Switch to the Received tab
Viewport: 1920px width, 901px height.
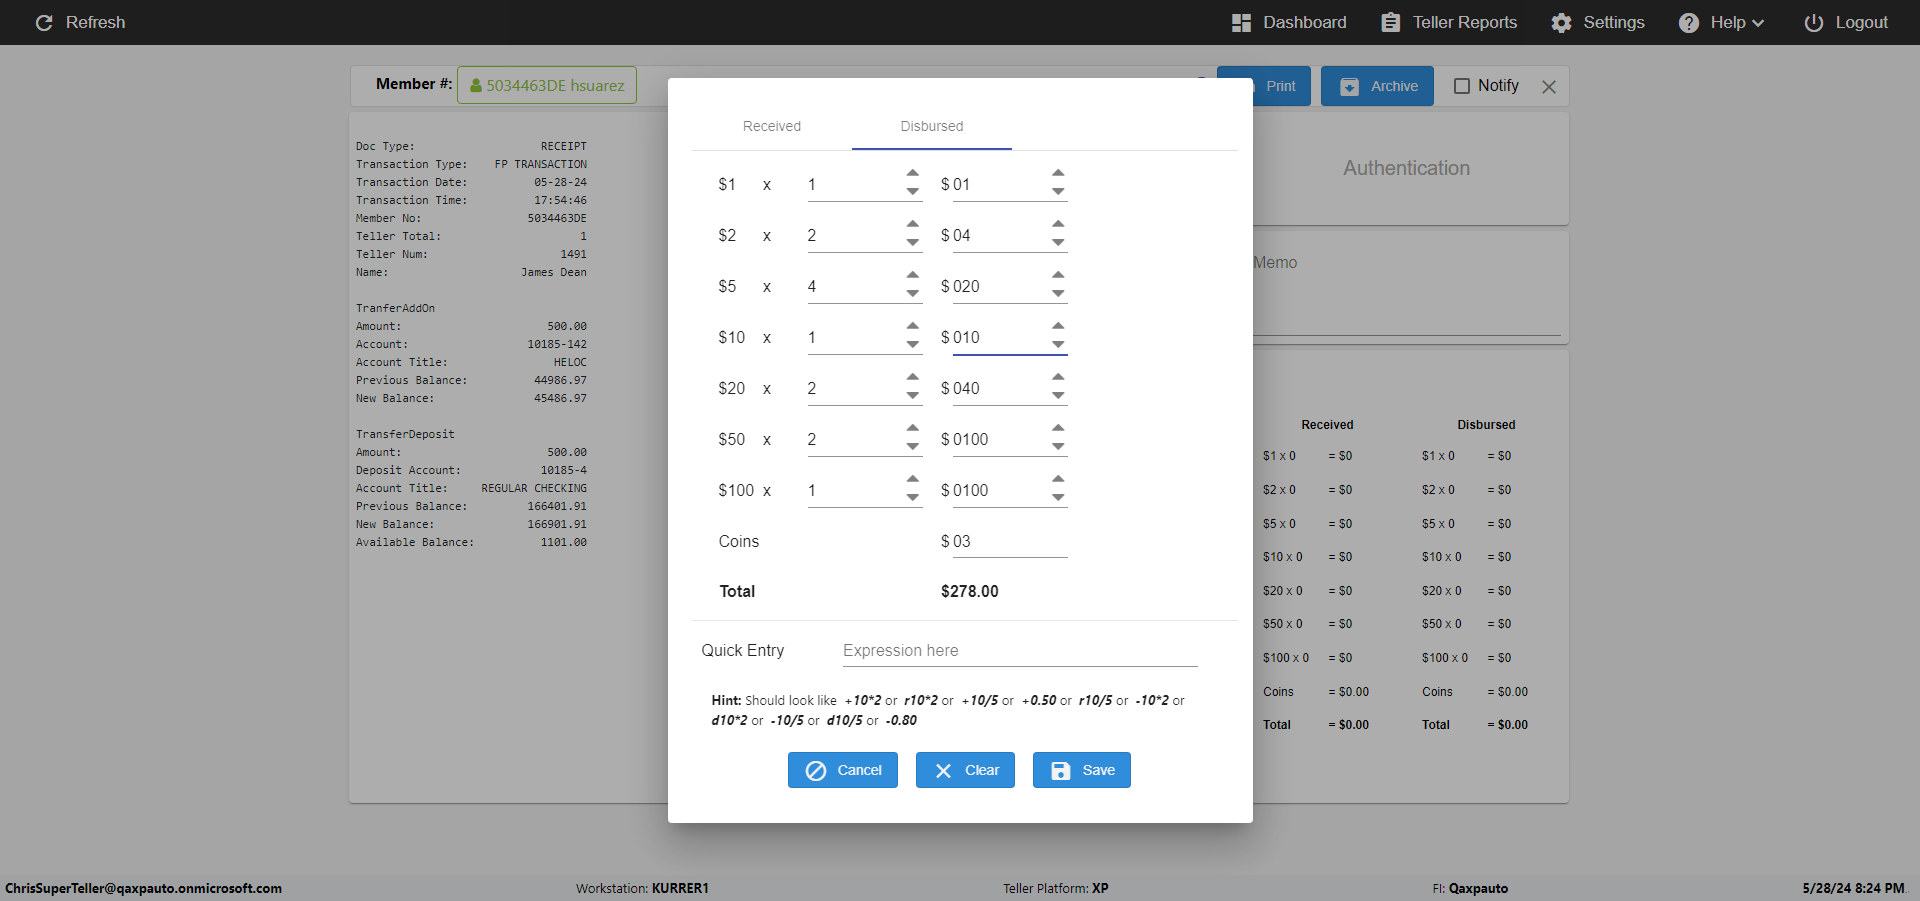(x=772, y=126)
